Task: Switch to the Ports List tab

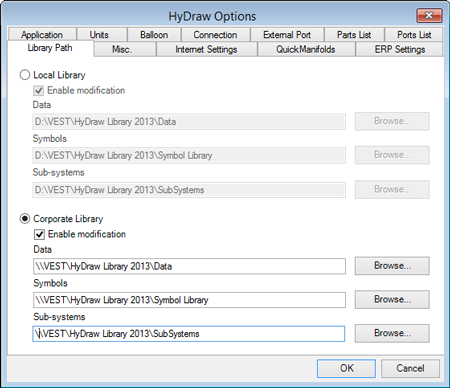Action: [x=414, y=35]
